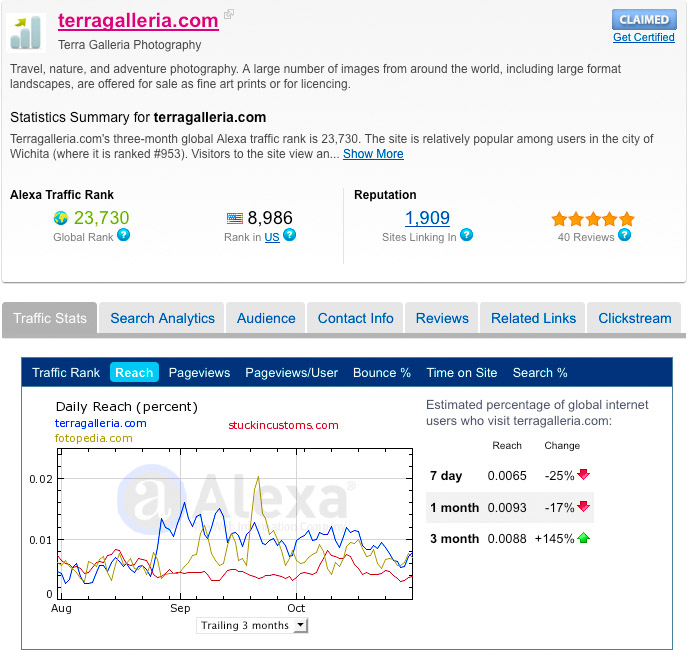Open the external link icon beside terragalleria.com

click(x=228, y=14)
